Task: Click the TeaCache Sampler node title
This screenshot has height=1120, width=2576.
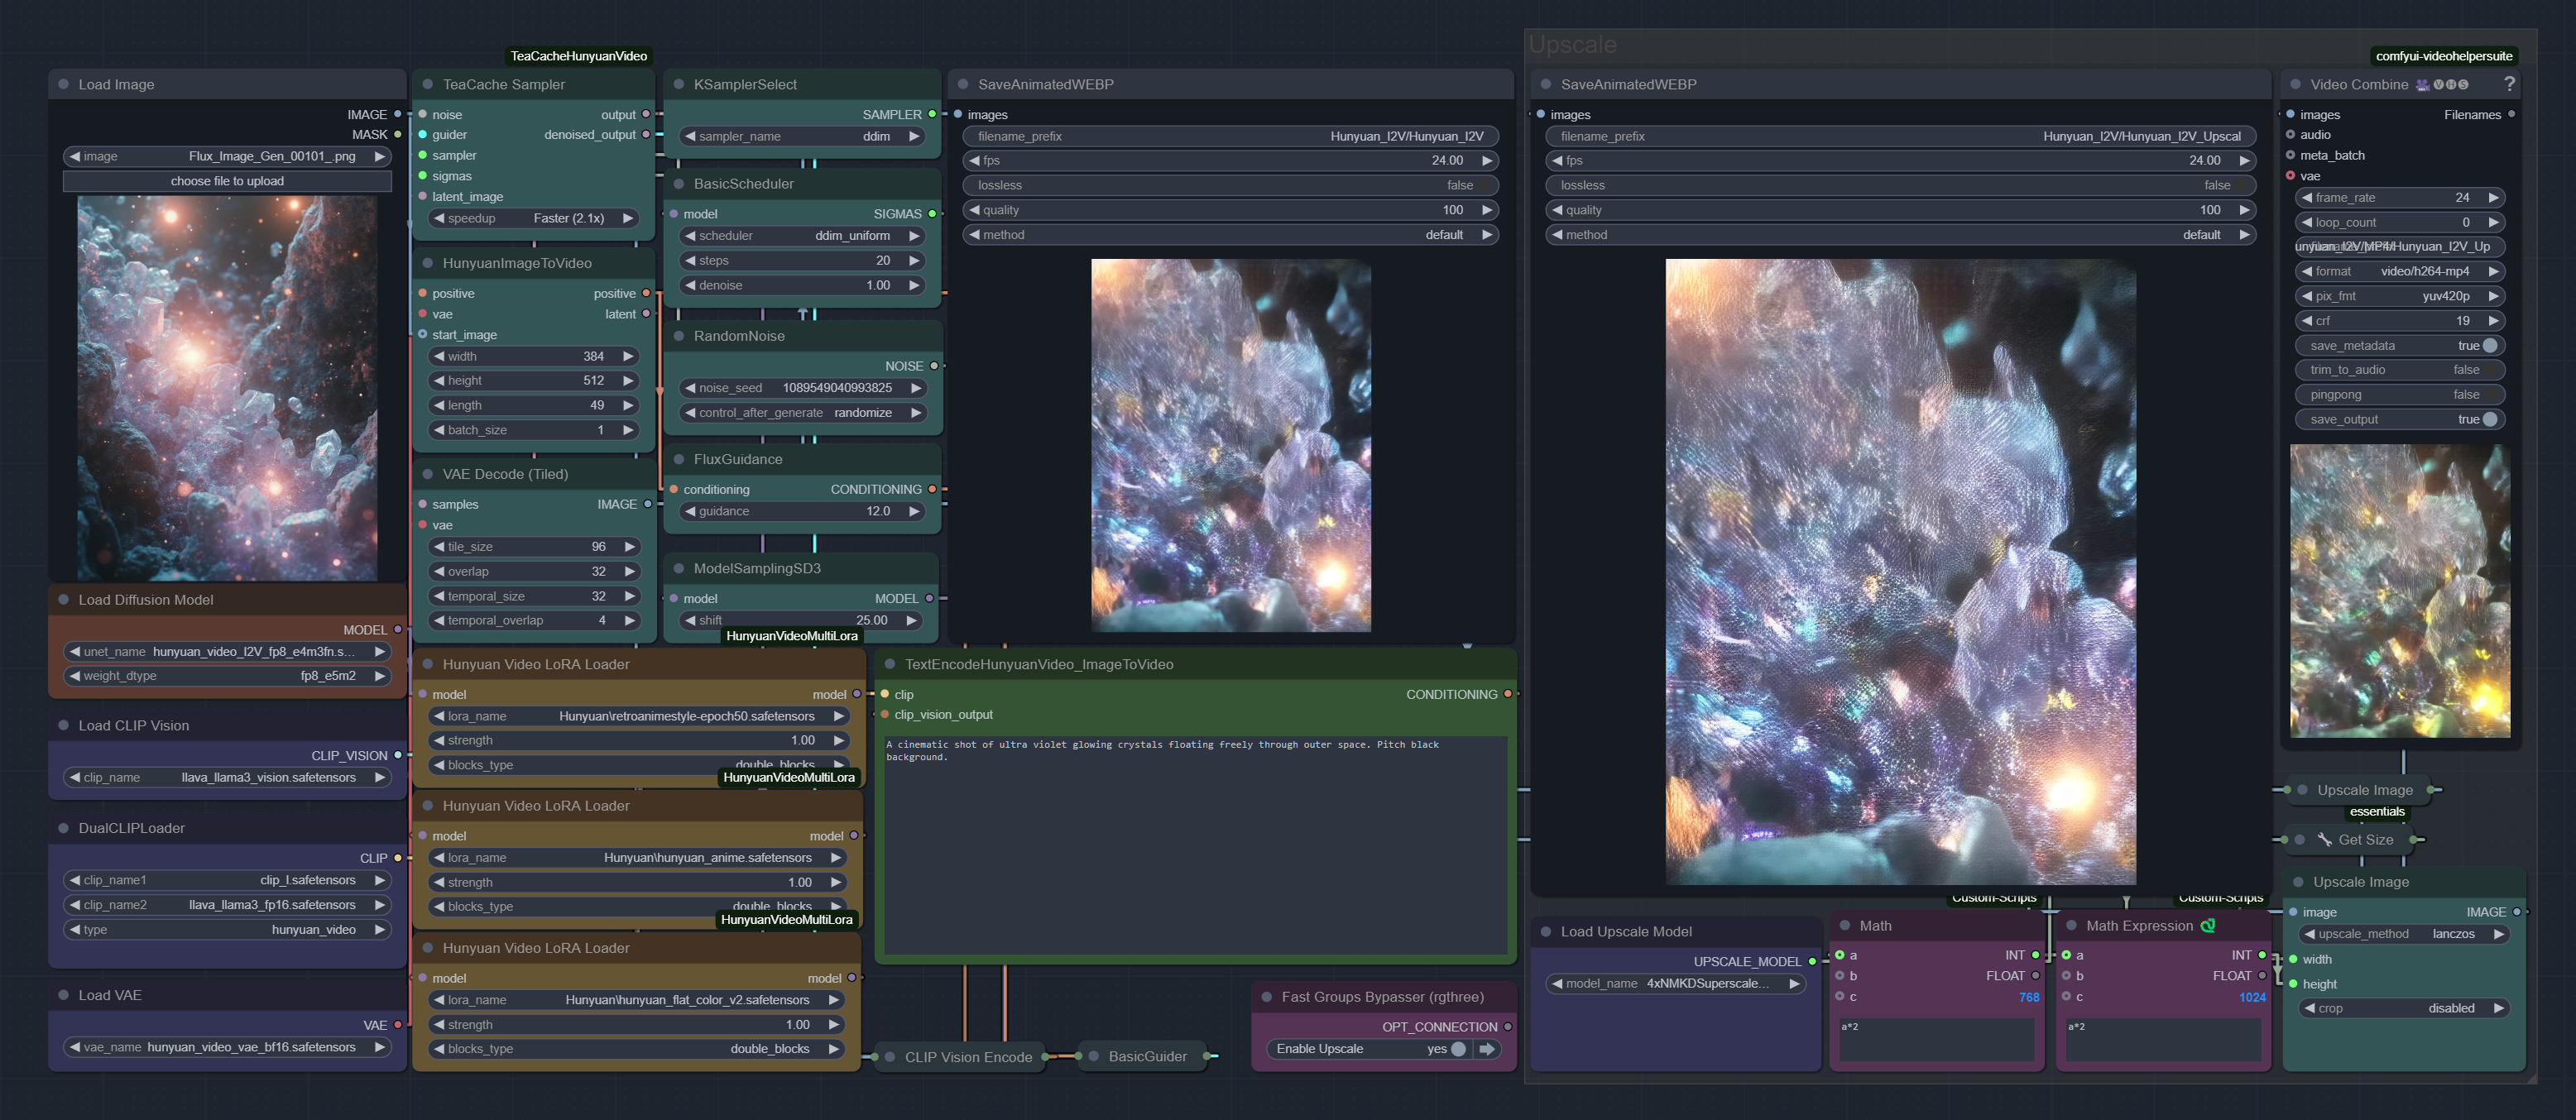Action: tap(503, 85)
